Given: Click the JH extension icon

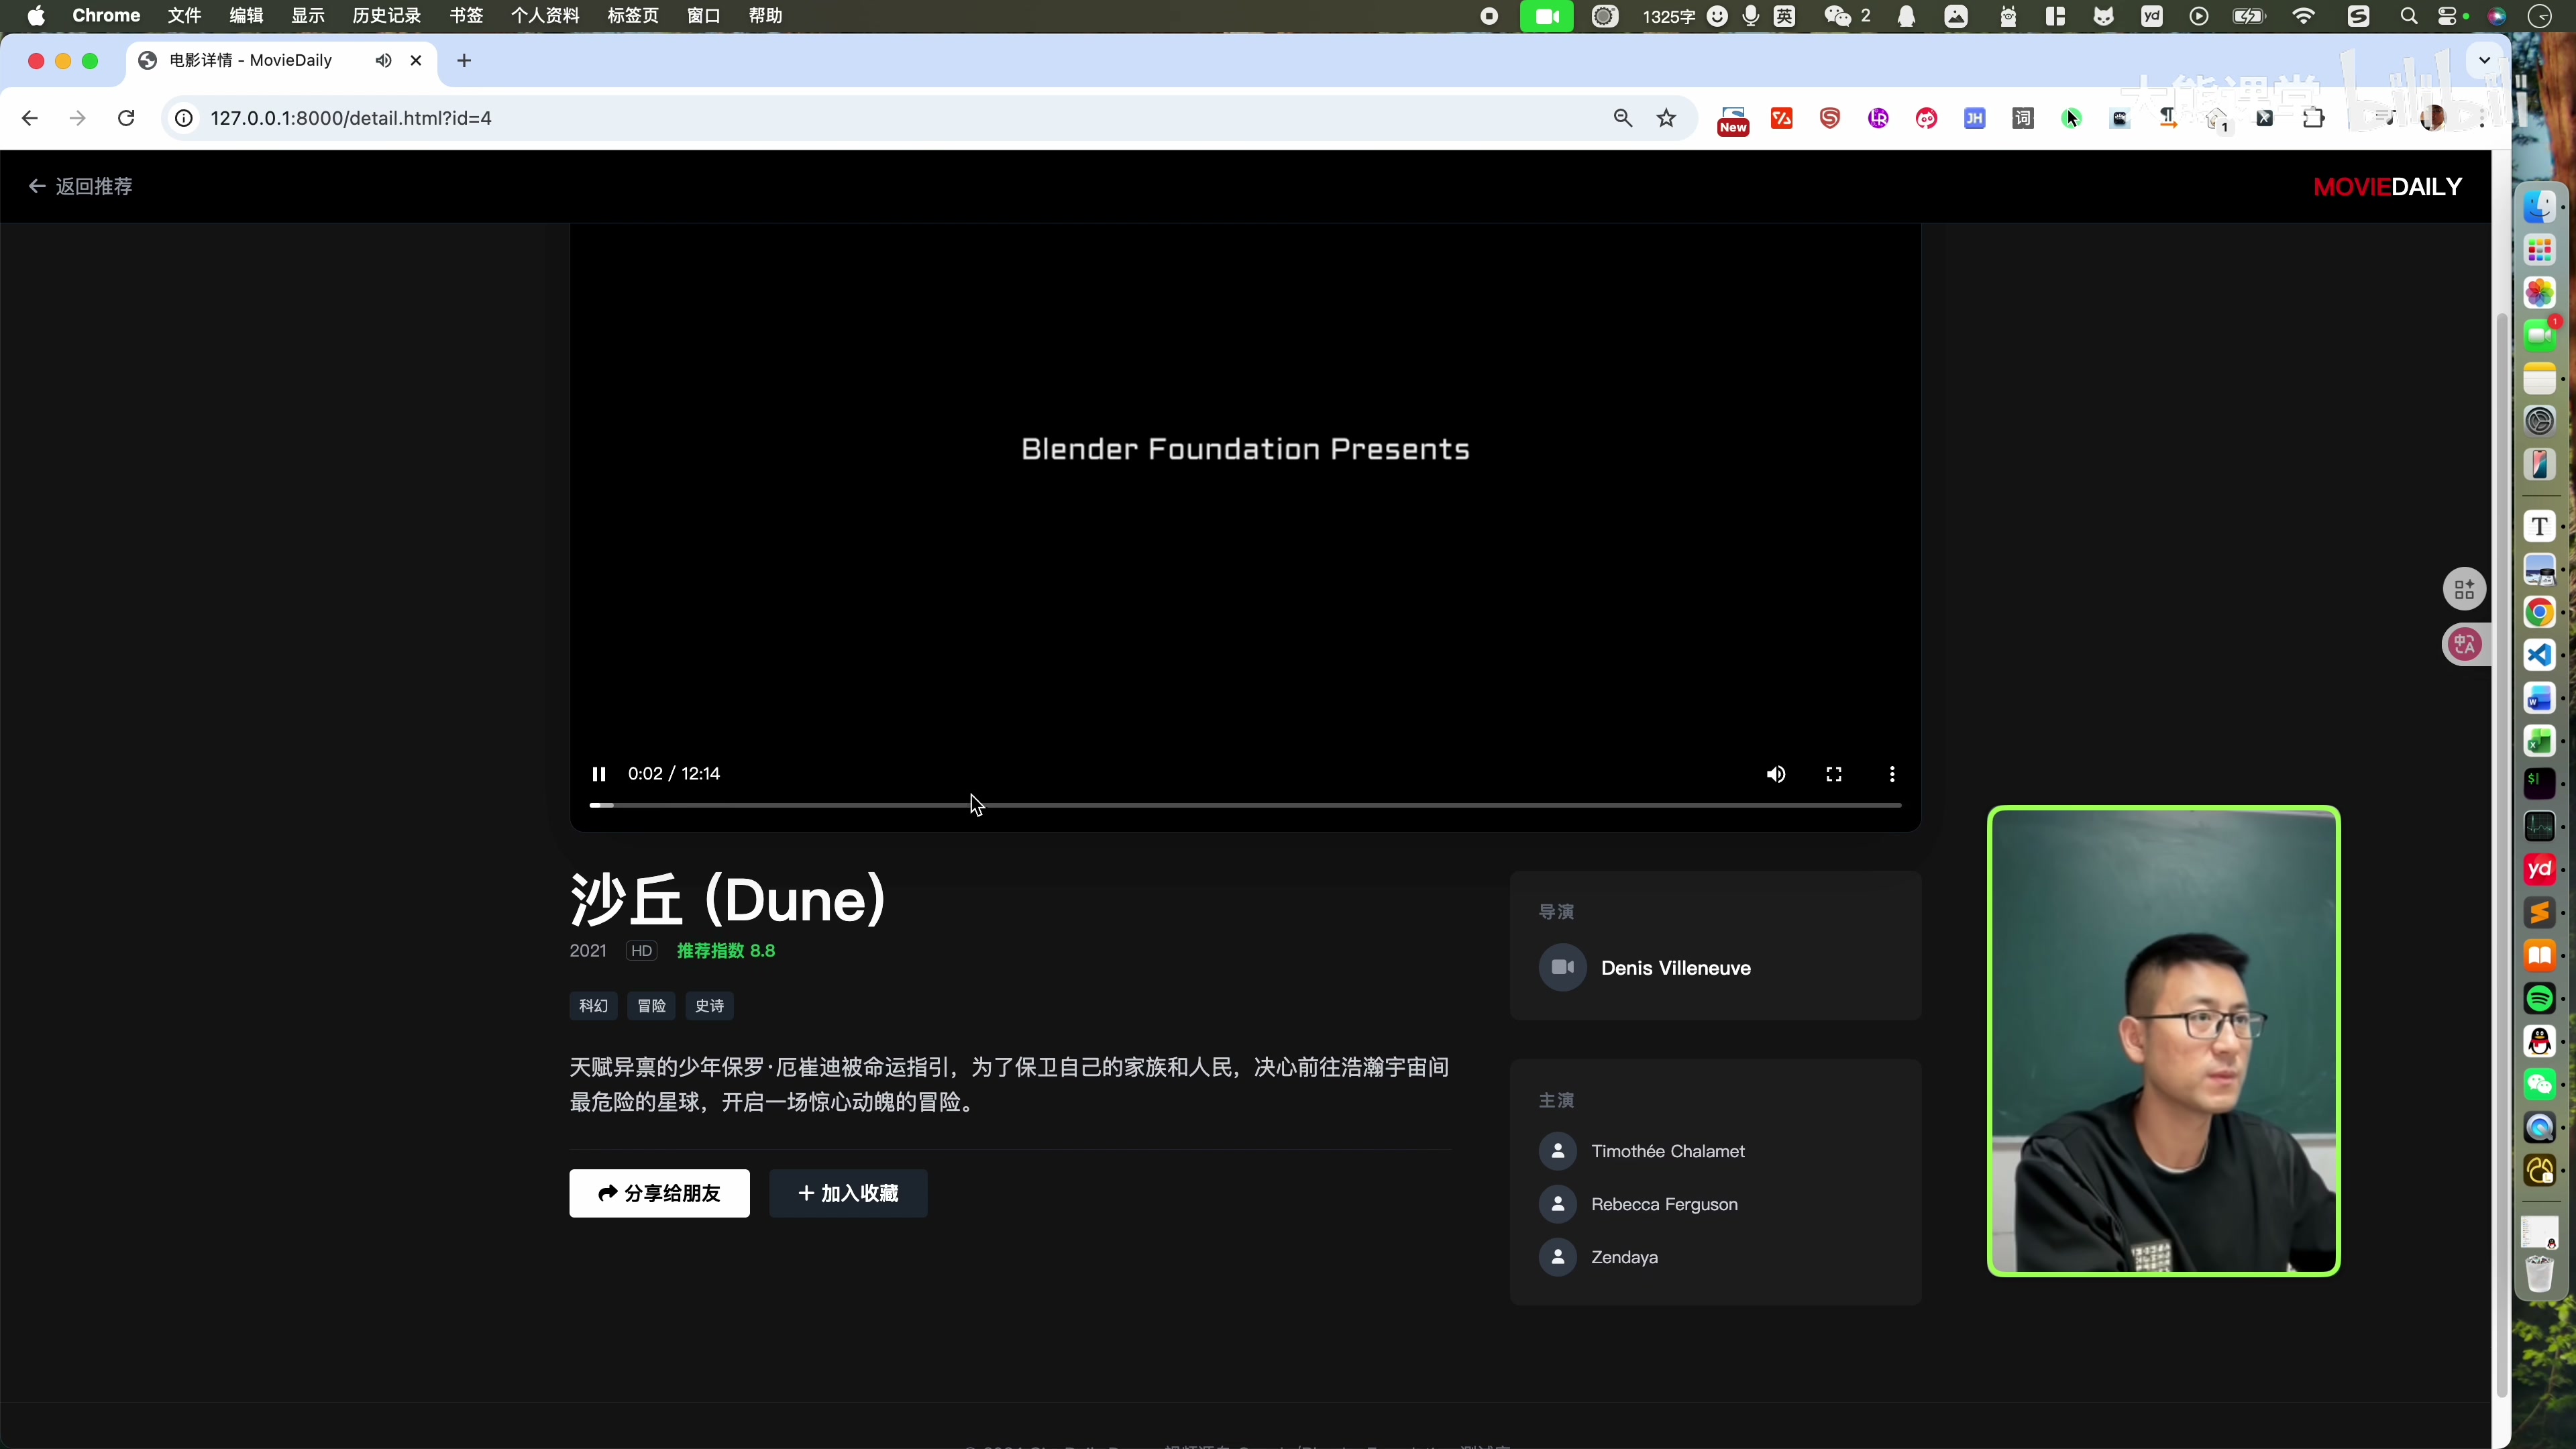Looking at the screenshot, I should tap(1974, 118).
